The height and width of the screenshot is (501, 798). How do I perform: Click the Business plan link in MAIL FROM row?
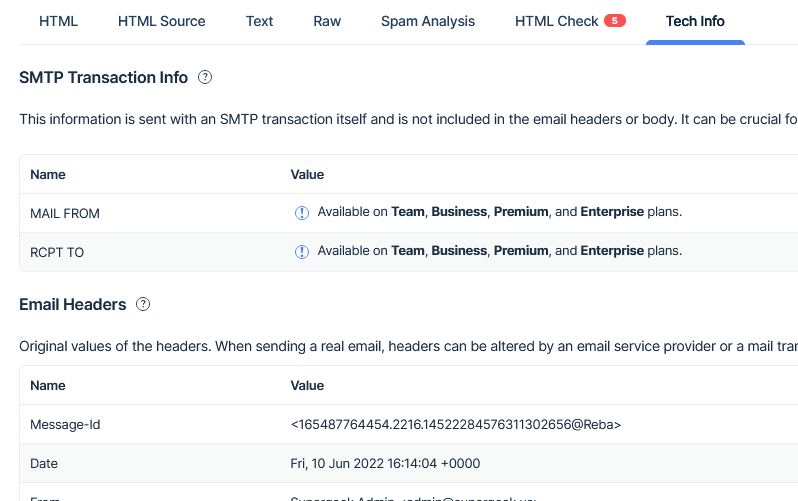pyautogui.click(x=459, y=212)
